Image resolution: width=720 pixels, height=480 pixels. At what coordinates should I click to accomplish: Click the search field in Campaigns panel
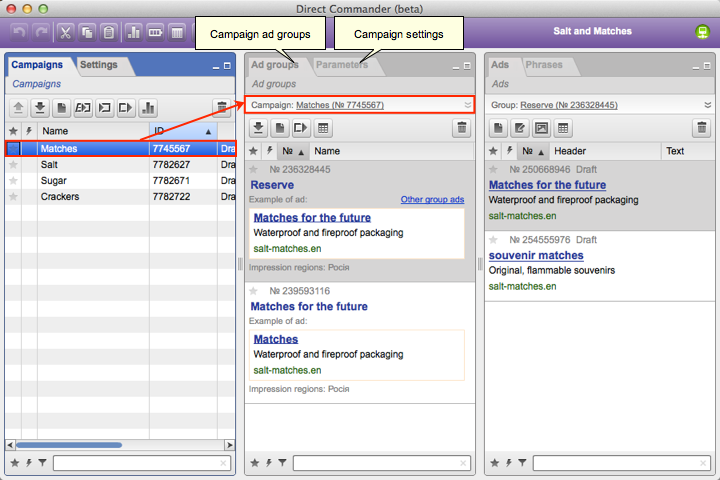[x=142, y=463]
